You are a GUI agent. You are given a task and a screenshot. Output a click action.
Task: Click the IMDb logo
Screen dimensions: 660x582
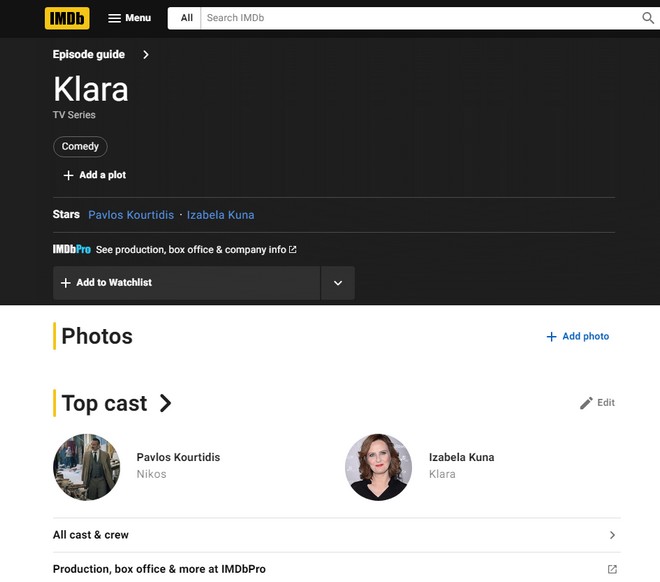(67, 18)
